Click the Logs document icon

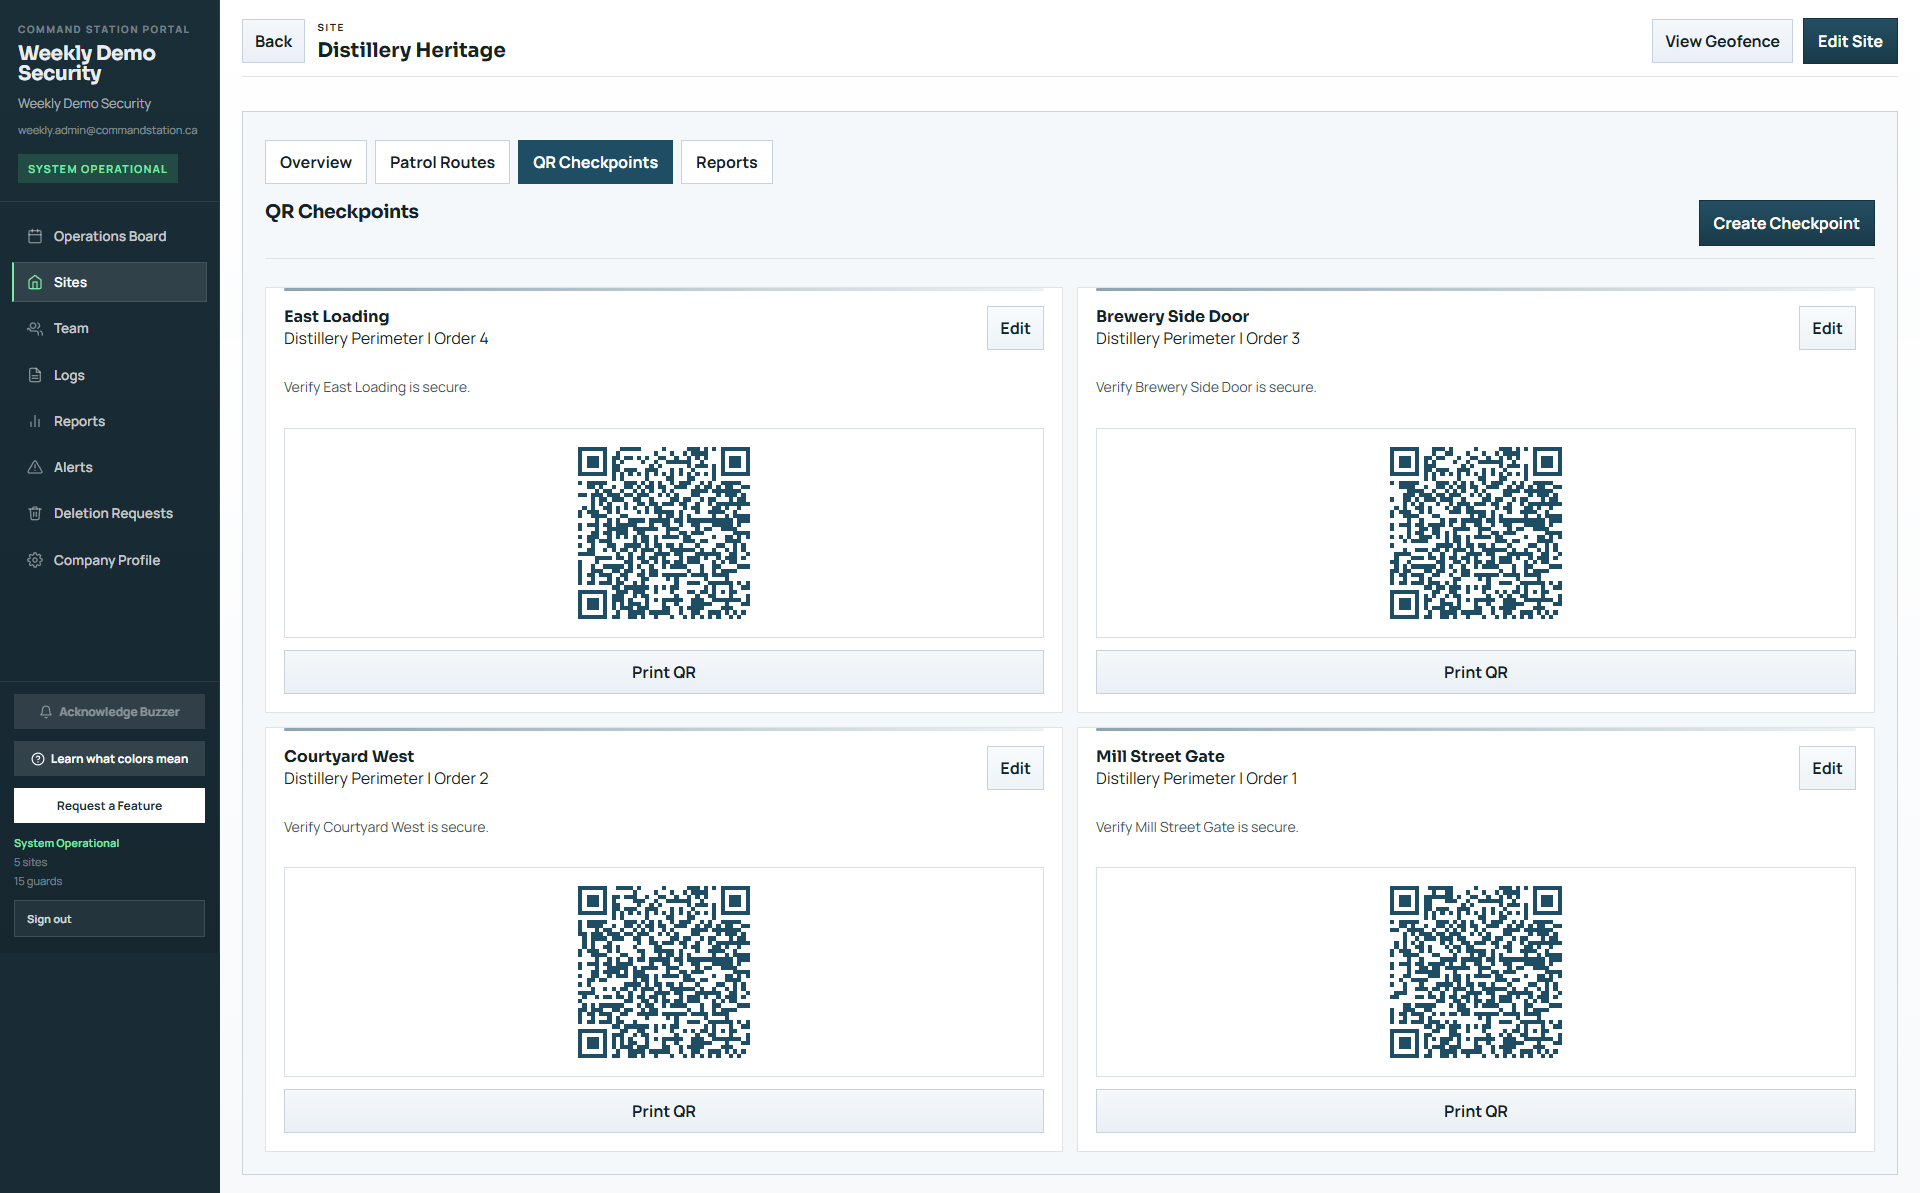[35, 375]
